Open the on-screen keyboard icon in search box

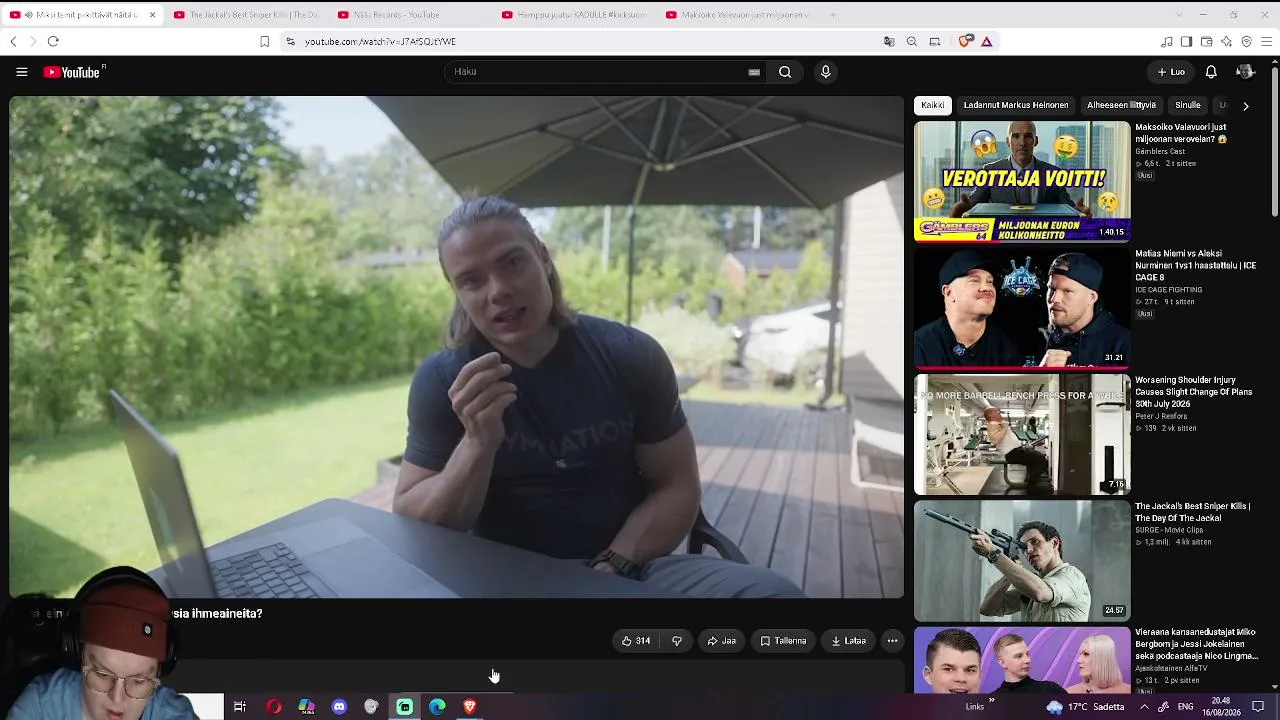(754, 72)
